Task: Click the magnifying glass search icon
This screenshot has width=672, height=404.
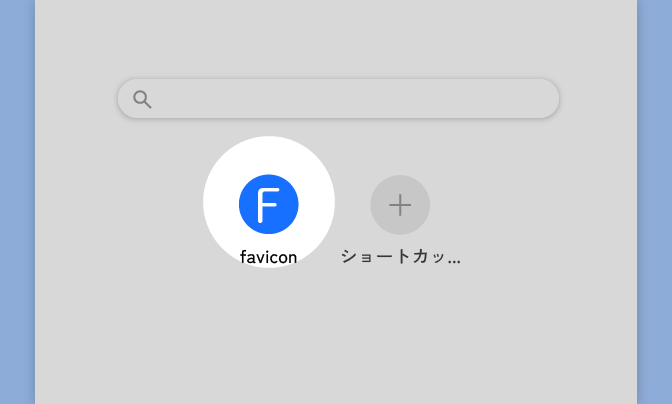Action: pyautogui.click(x=142, y=99)
